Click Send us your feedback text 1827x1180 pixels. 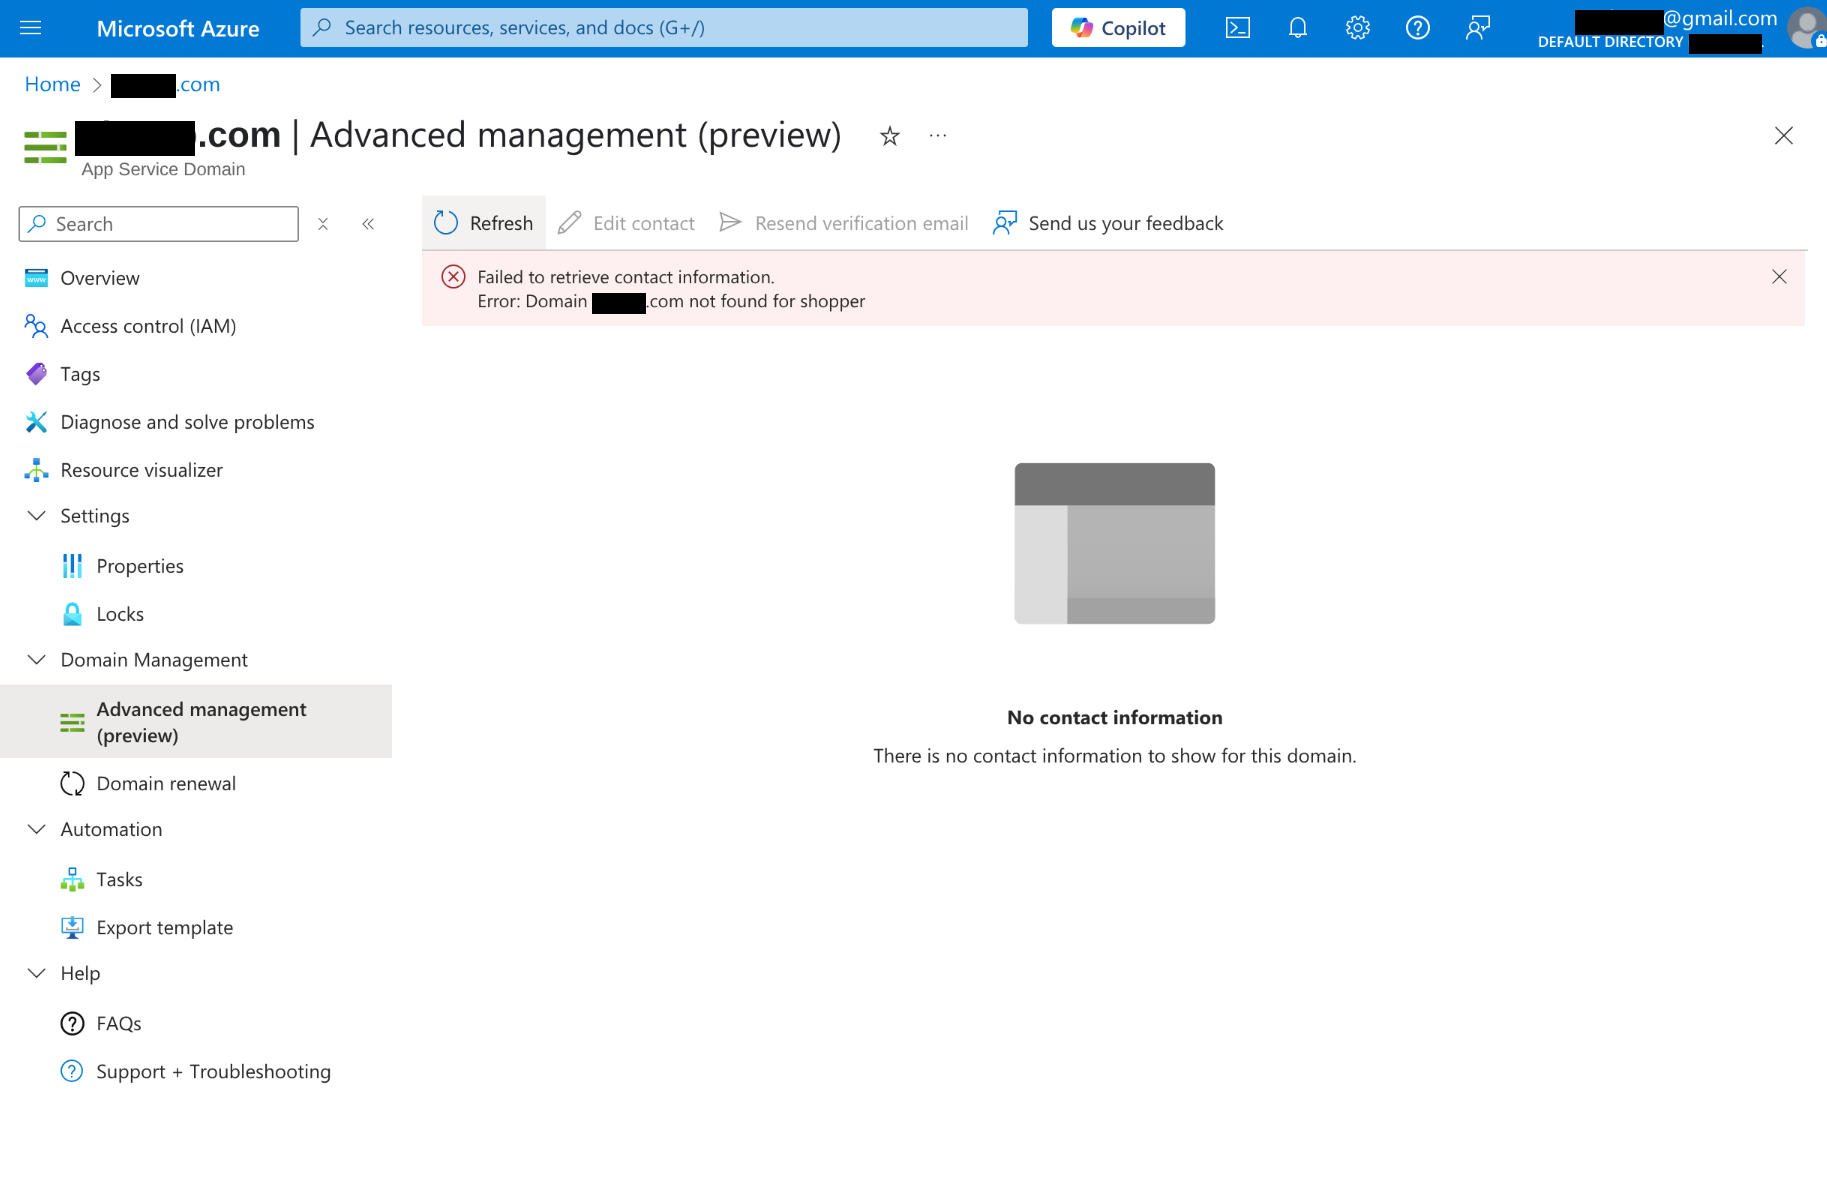tap(1126, 224)
